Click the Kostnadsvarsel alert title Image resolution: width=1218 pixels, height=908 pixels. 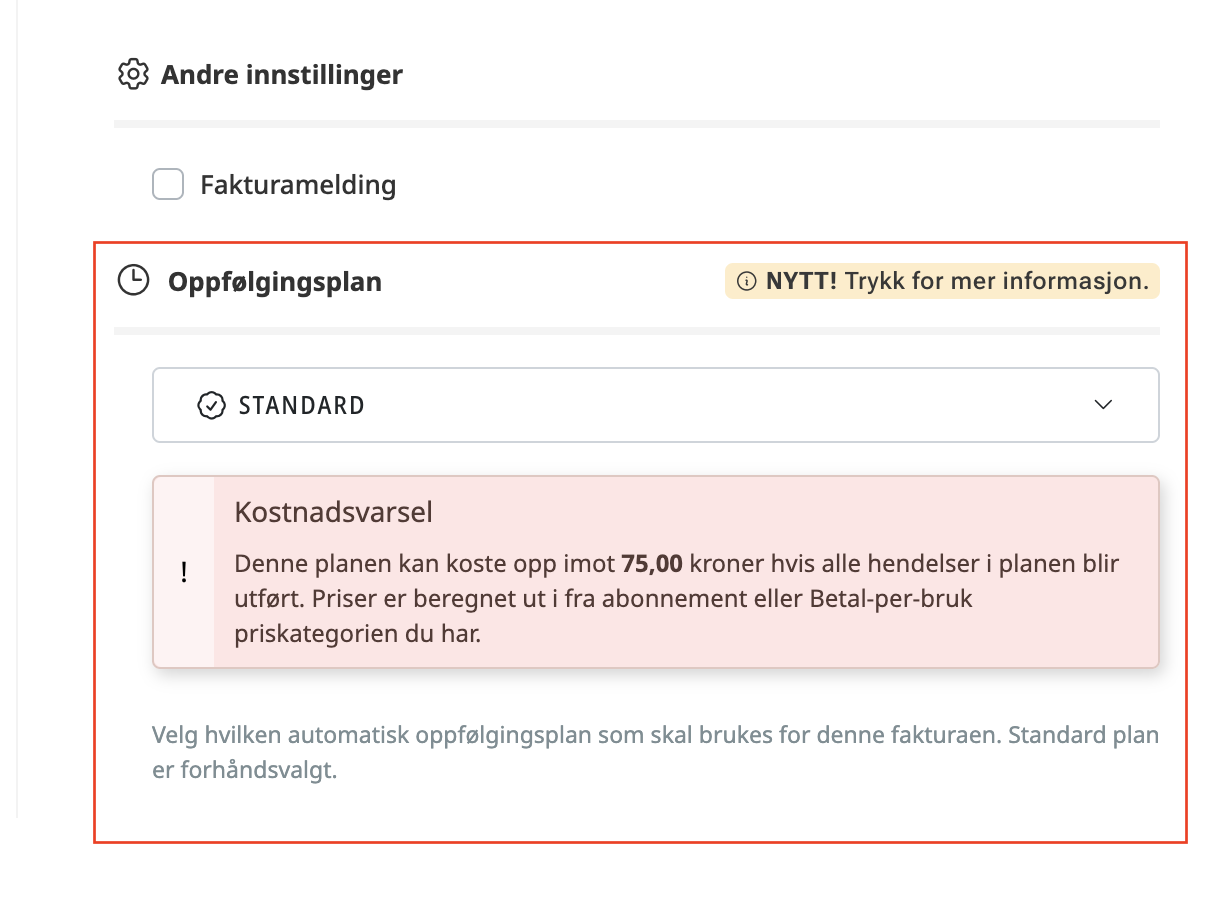point(333,513)
